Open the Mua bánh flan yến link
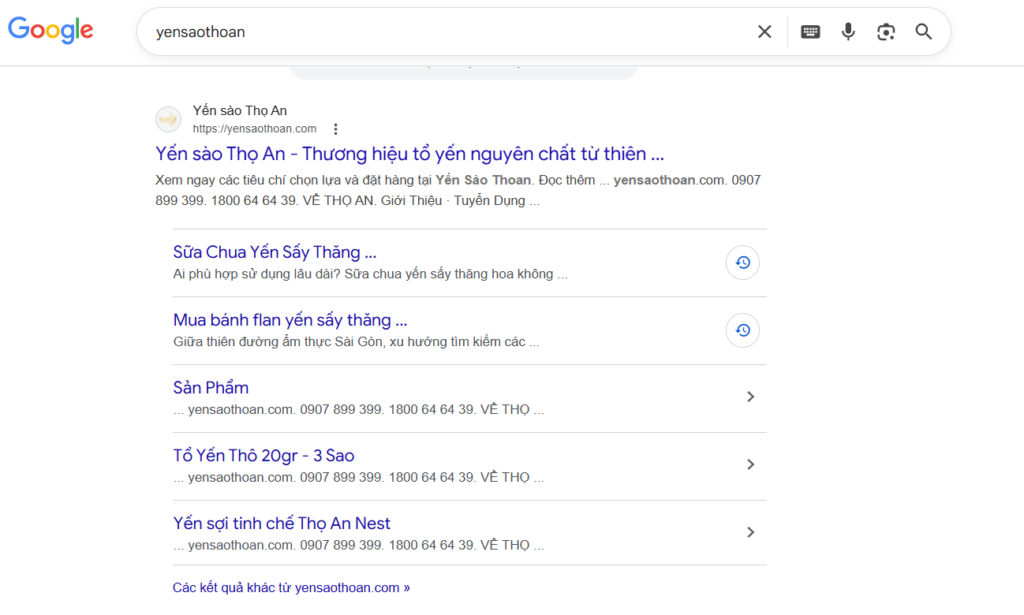 pos(287,319)
